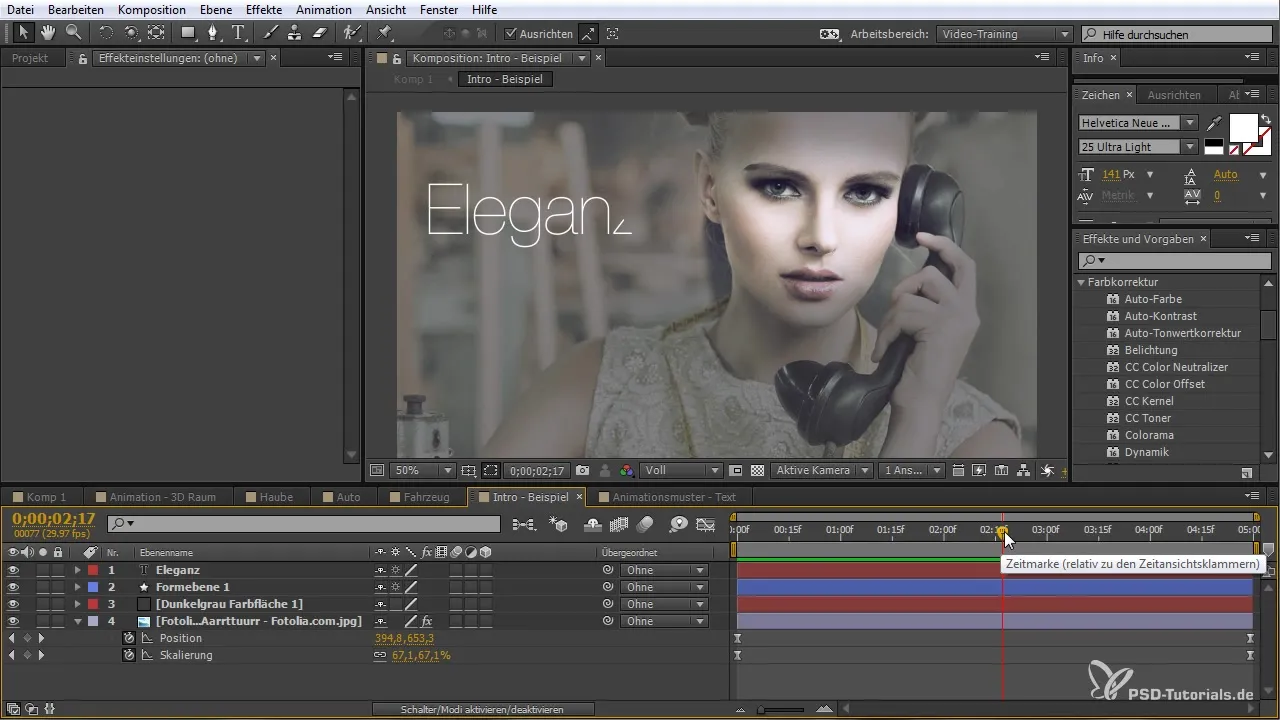Select the CC Toner effect
The width and height of the screenshot is (1280, 720).
(1147, 418)
